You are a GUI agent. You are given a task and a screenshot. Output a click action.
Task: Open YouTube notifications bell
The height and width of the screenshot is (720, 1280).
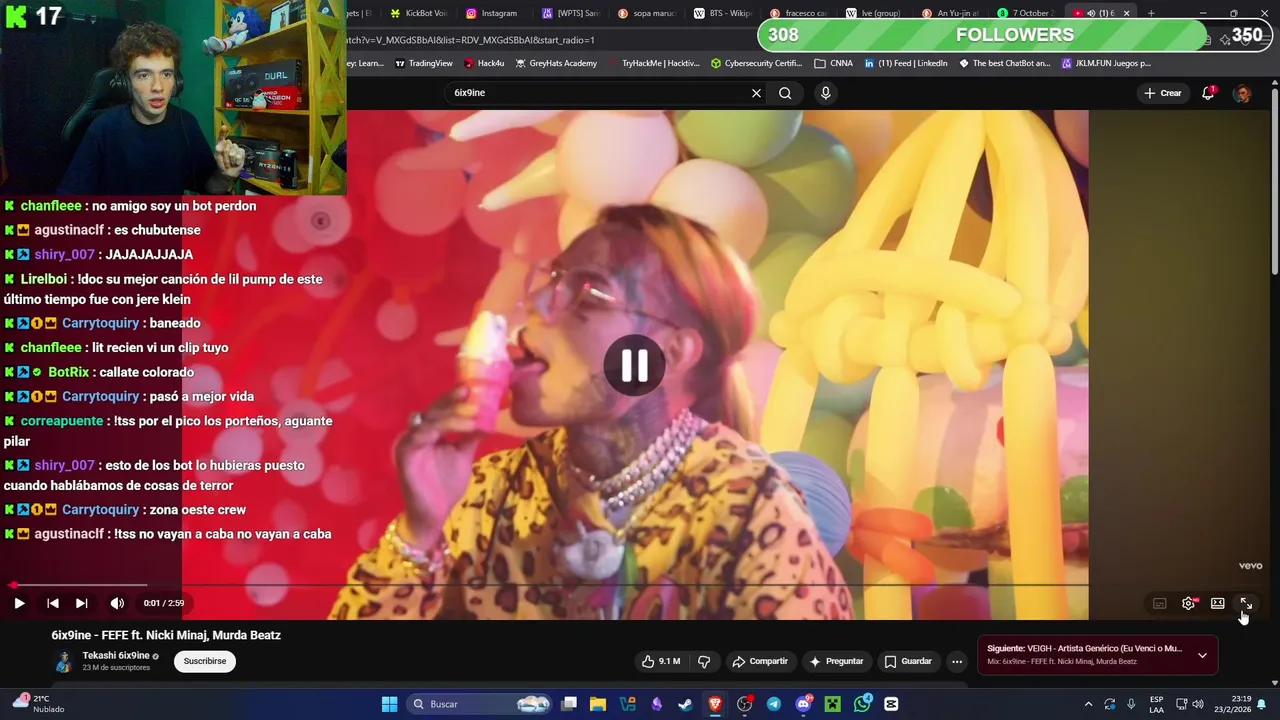[1208, 93]
